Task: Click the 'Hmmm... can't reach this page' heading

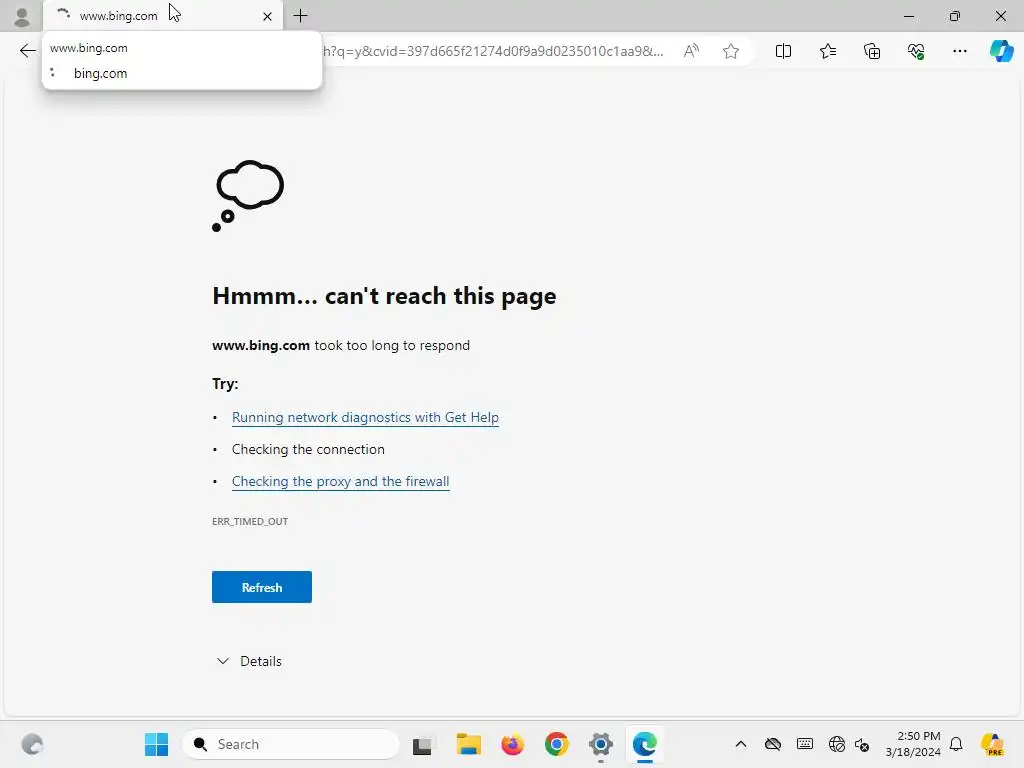Action: coord(384,296)
